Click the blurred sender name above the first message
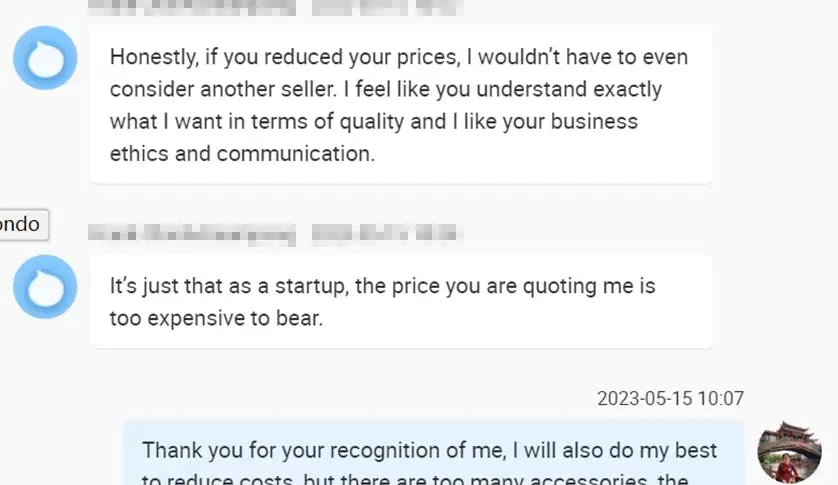 [x=193, y=6]
